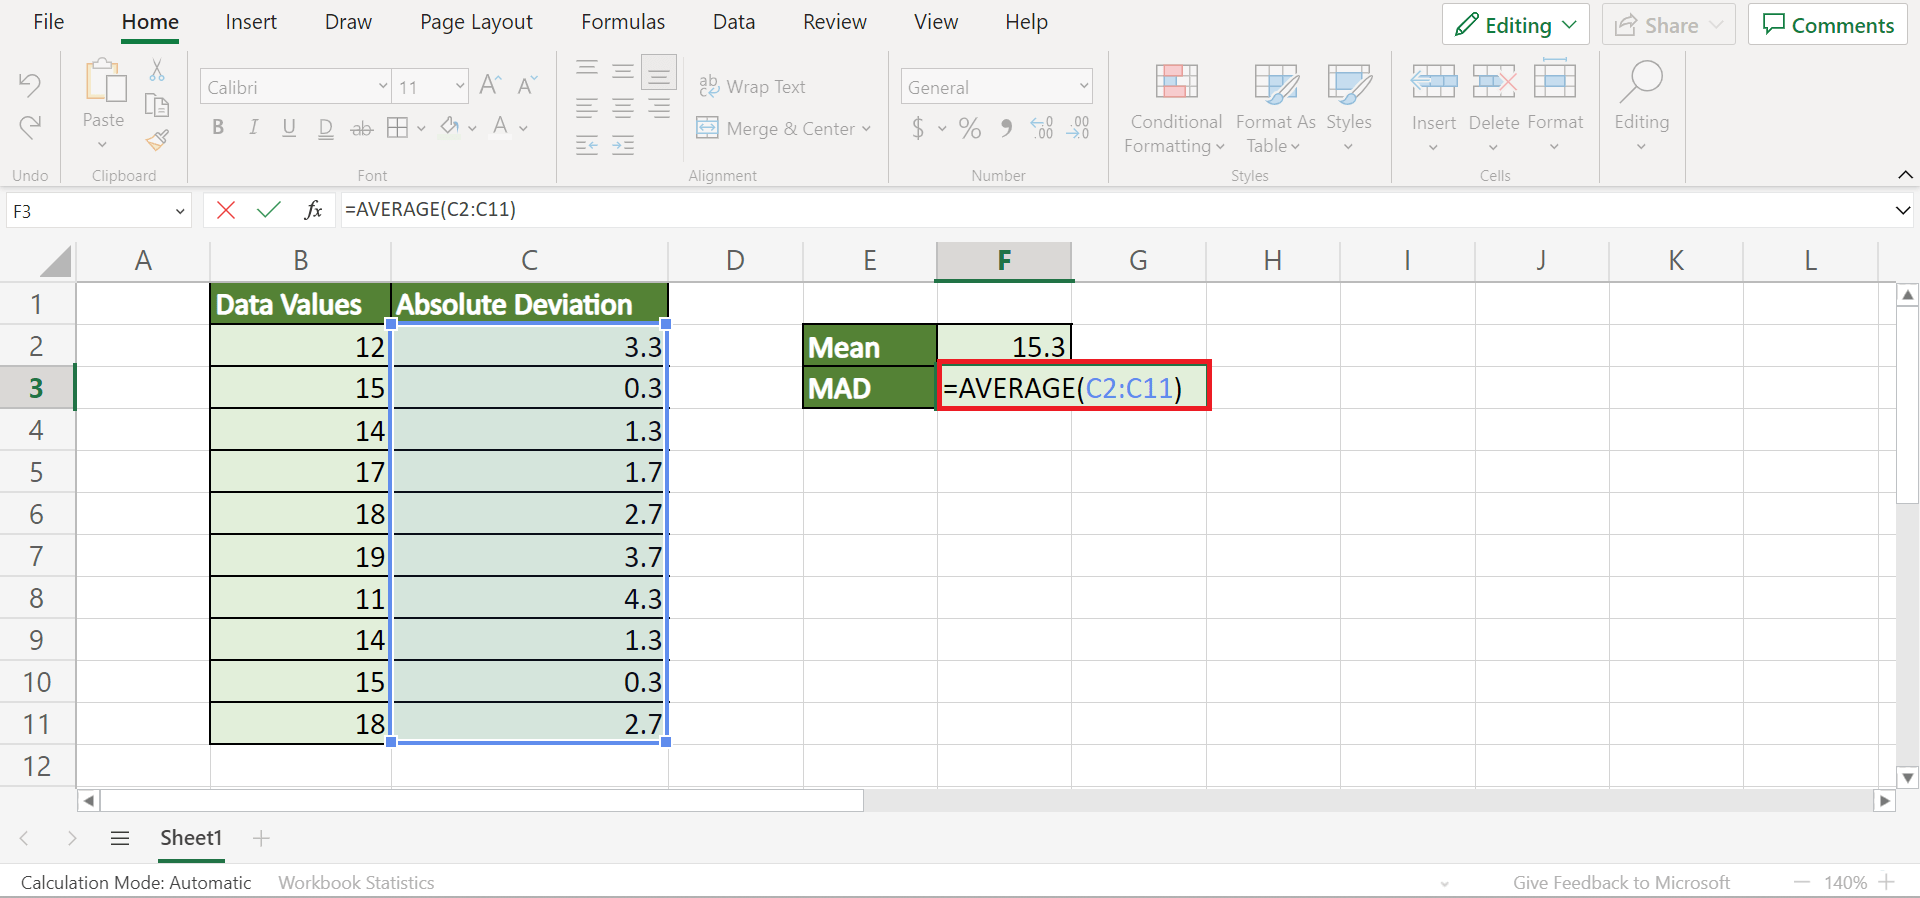Viewport: 1920px width, 898px height.
Task: Open the Editing mode button
Action: point(1515,25)
